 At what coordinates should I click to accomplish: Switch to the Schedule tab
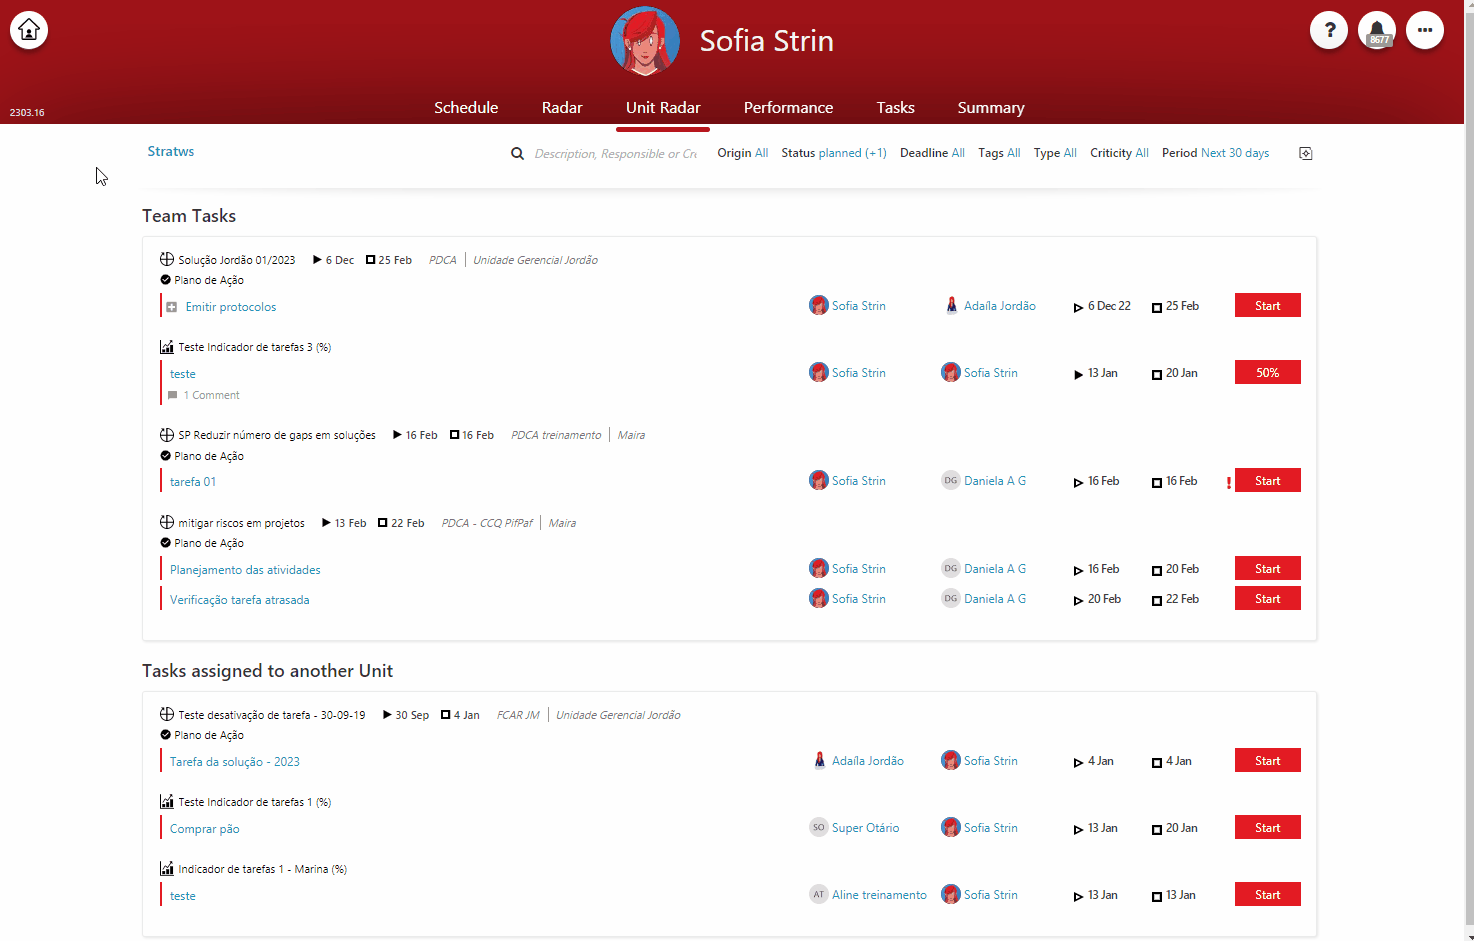coord(466,108)
